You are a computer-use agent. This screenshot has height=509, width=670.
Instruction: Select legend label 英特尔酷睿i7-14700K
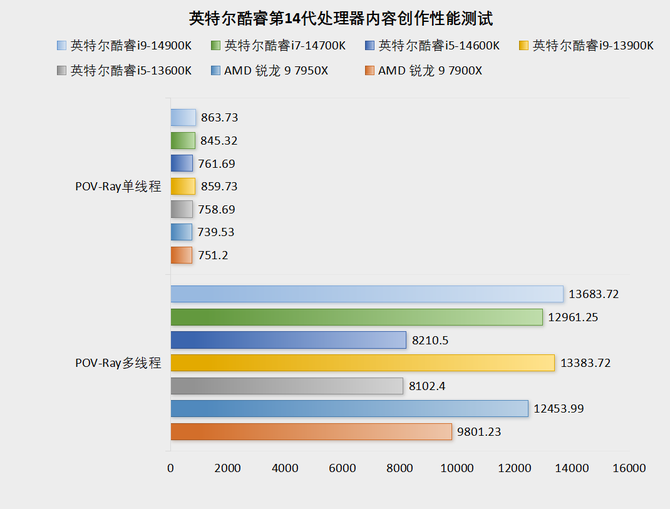click(x=285, y=46)
